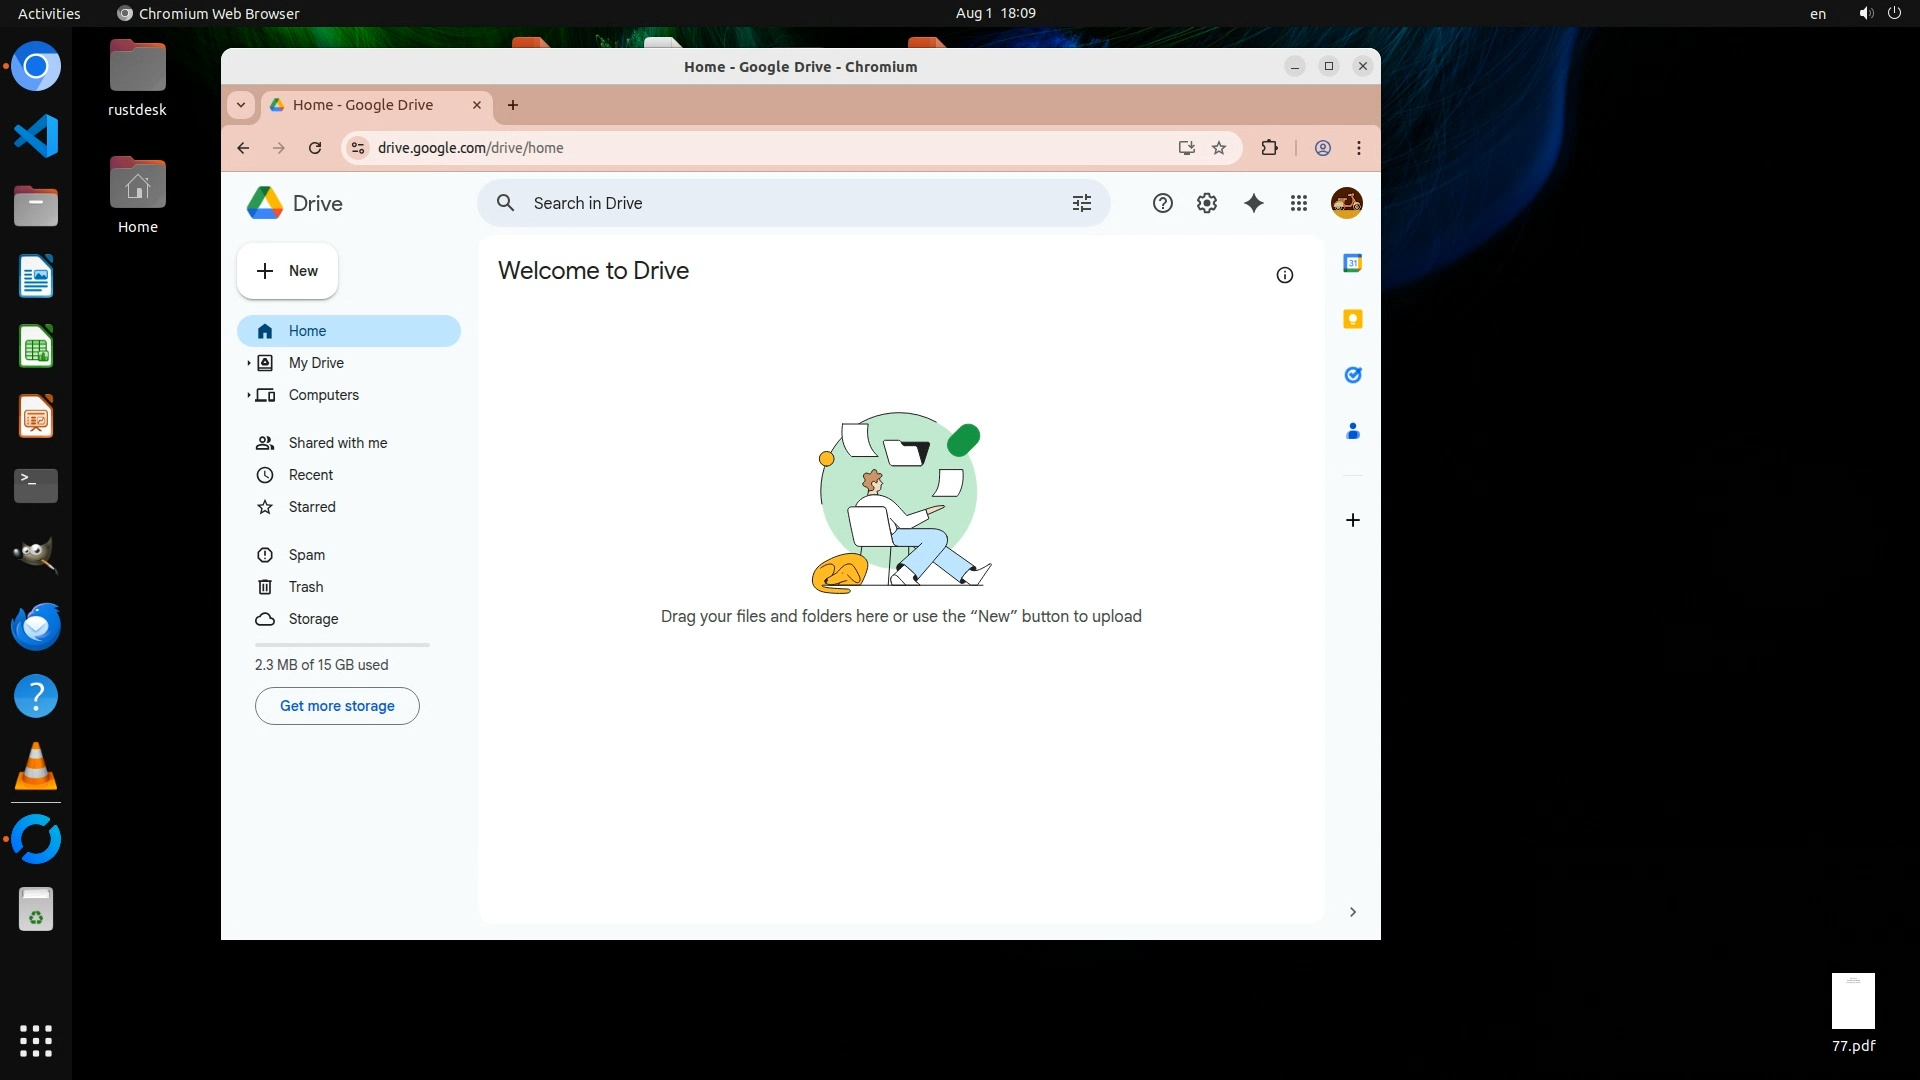Open Google Tasks side panel
The image size is (1920, 1080).
[1352, 375]
